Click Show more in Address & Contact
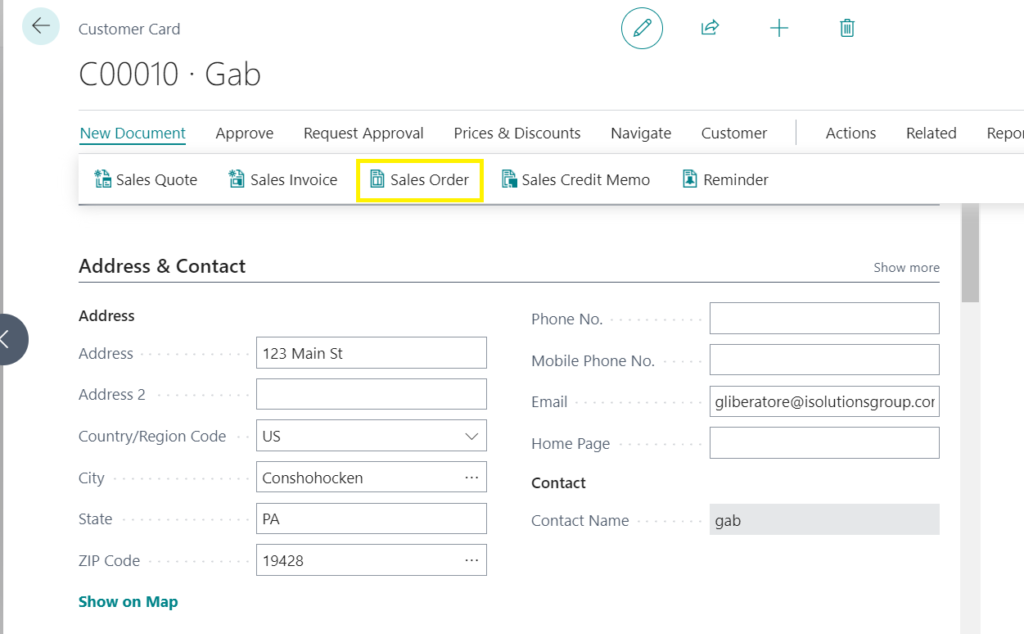 pyautogui.click(x=906, y=268)
